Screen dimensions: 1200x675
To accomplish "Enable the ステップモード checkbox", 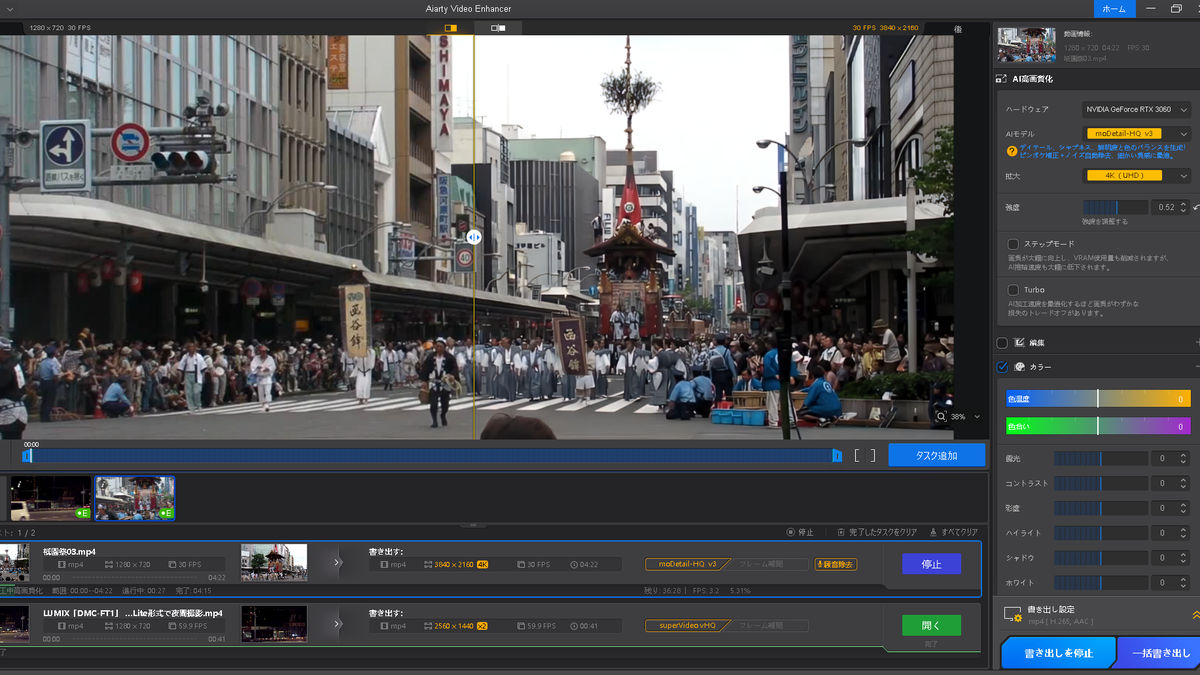I will click(x=1013, y=244).
